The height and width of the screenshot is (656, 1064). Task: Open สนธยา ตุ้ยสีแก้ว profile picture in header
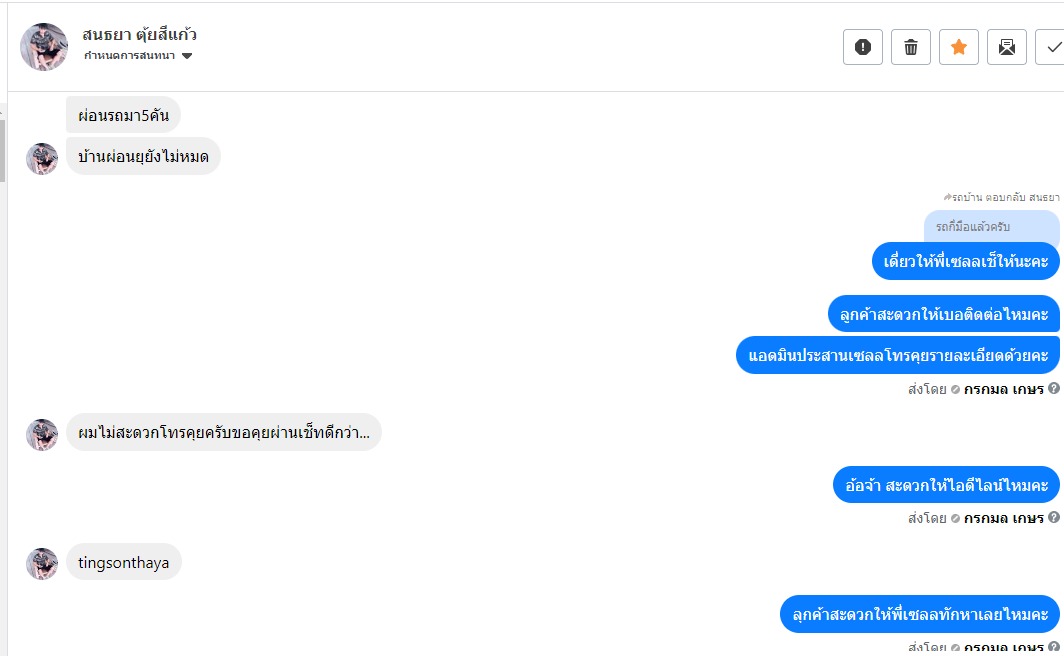(44, 47)
